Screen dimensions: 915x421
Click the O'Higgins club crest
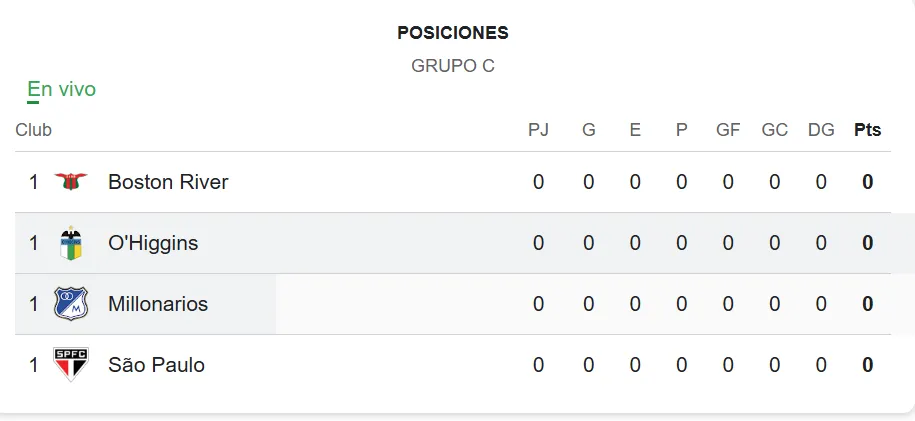pyautogui.click(x=71, y=243)
